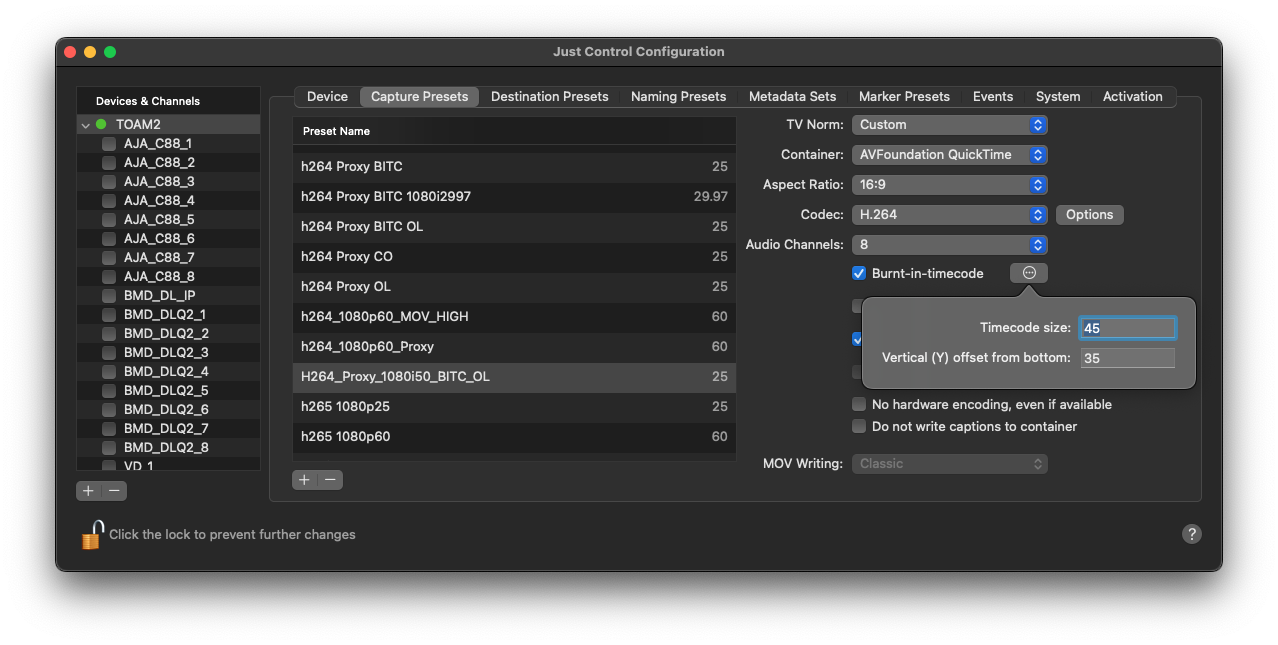The height and width of the screenshot is (645, 1278).
Task: Remove device with the minus button
Action: coord(114,491)
